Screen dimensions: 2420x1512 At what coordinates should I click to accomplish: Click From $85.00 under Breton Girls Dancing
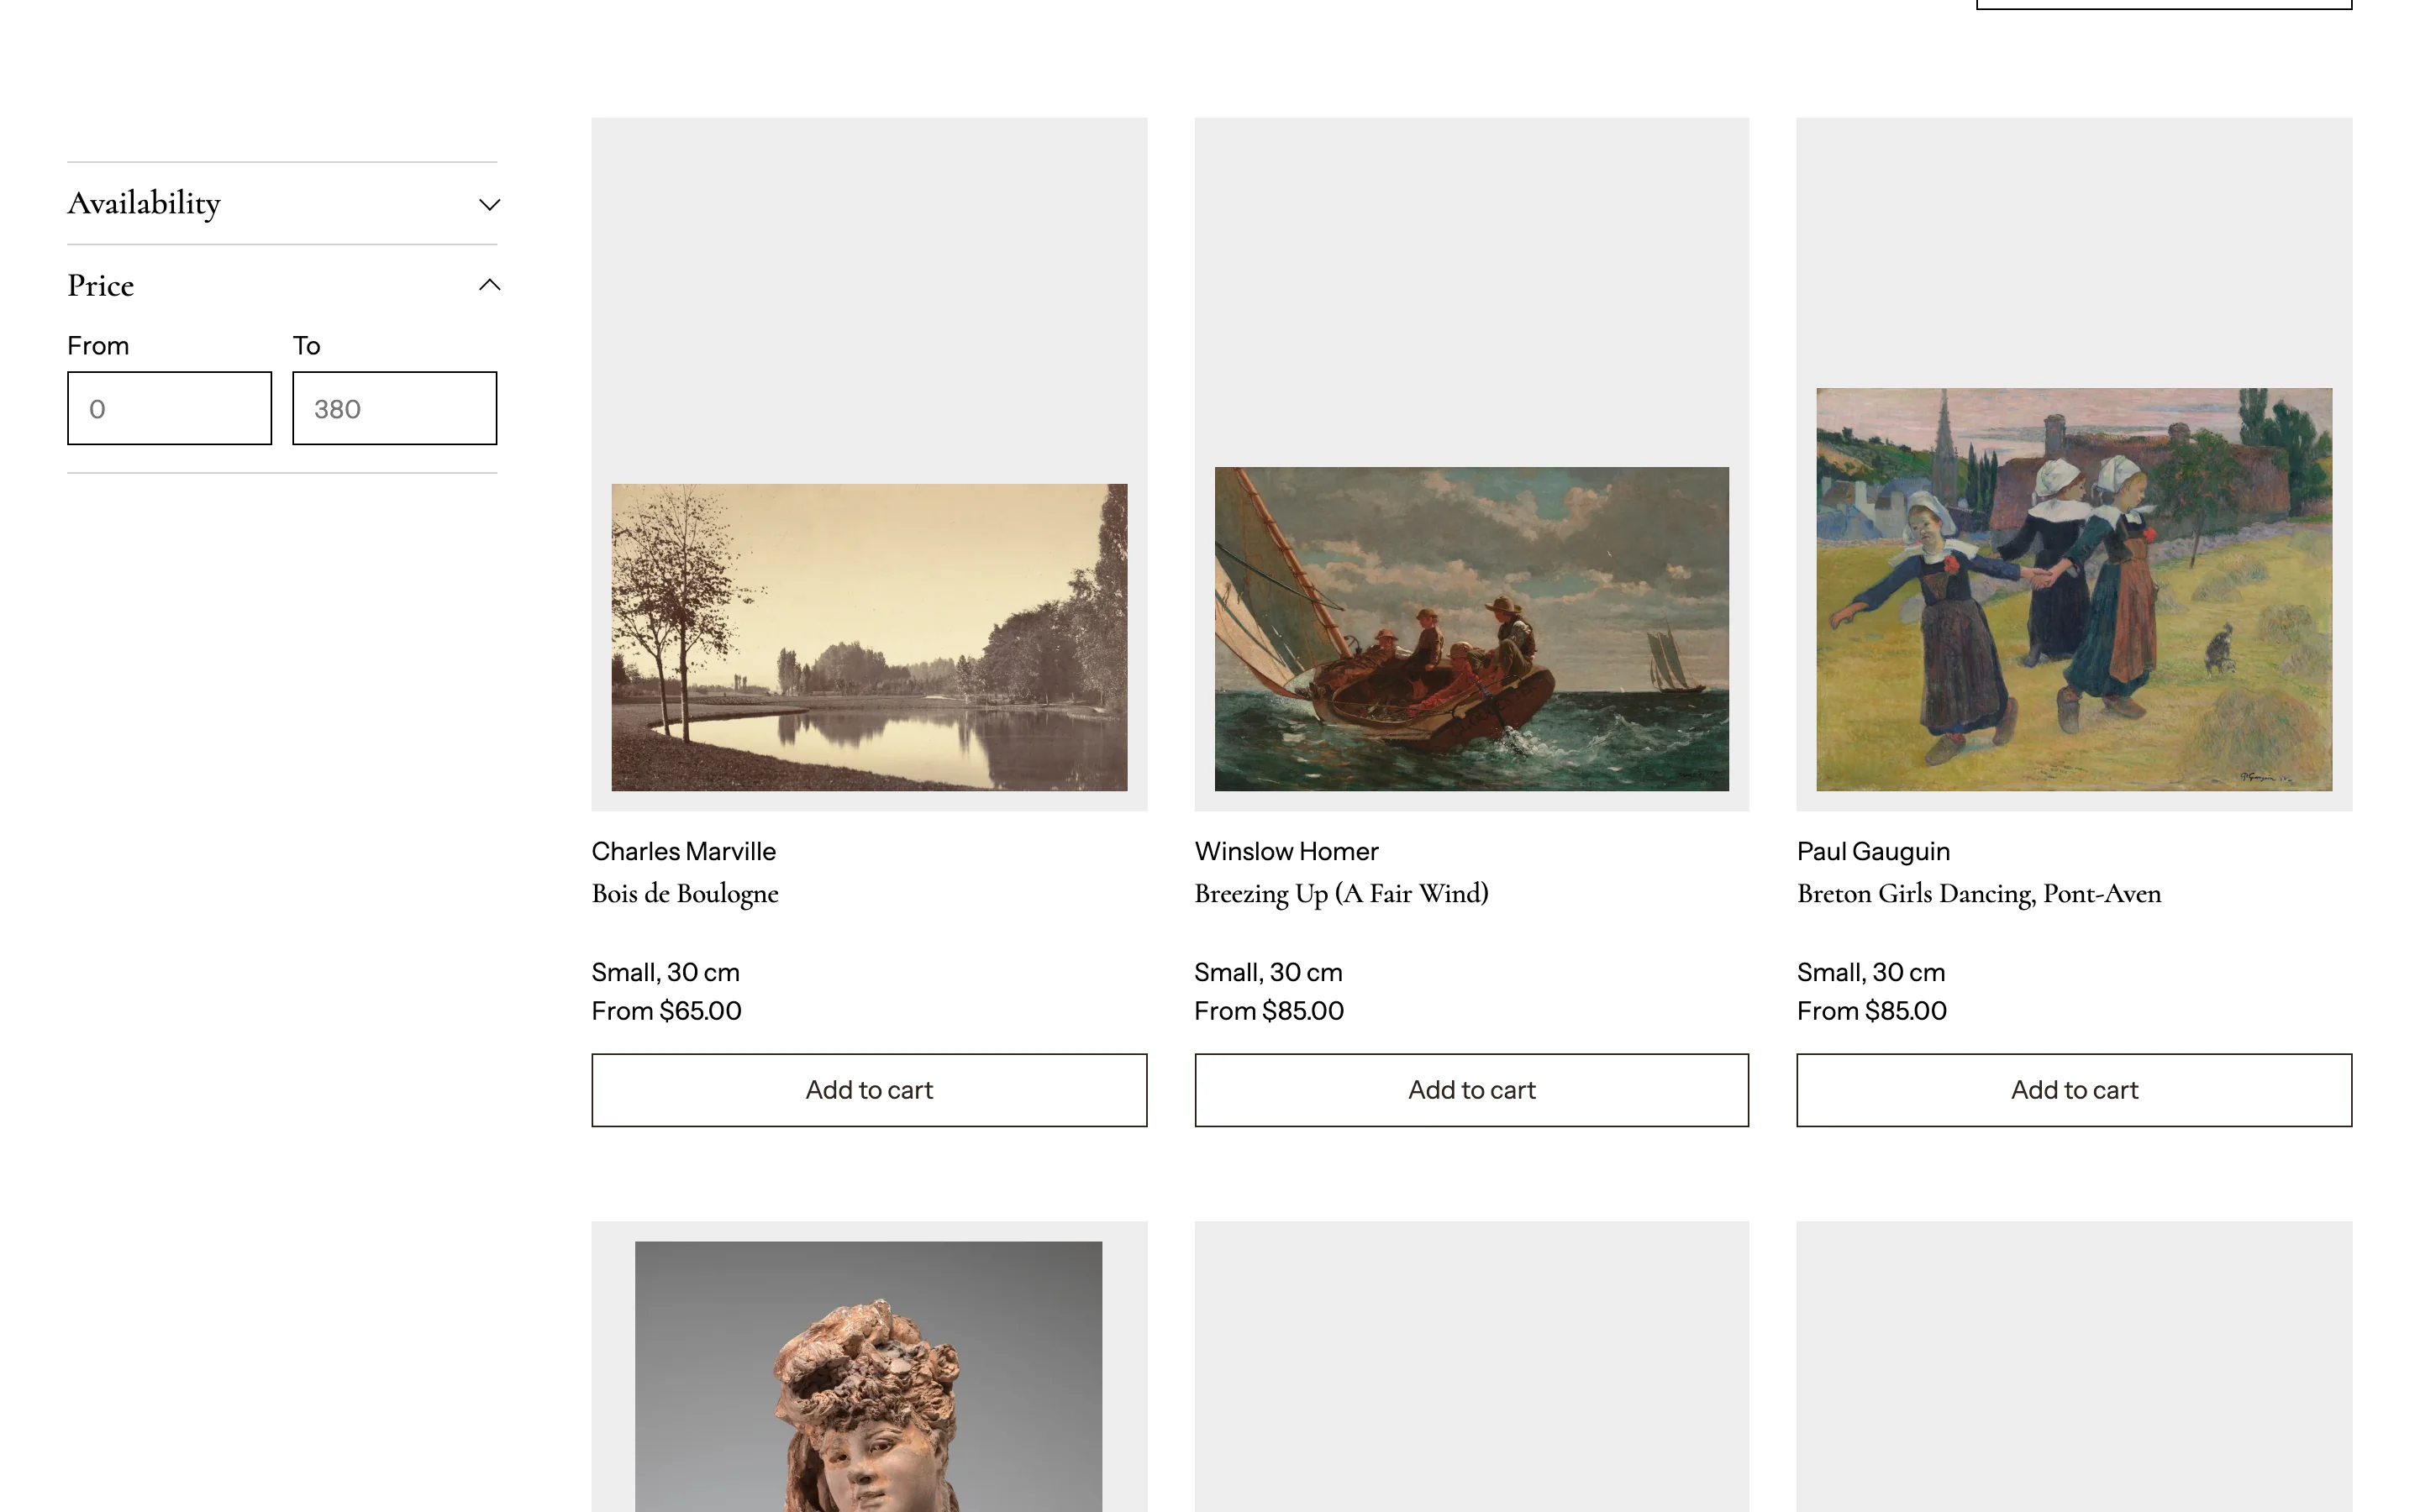(x=1871, y=1011)
